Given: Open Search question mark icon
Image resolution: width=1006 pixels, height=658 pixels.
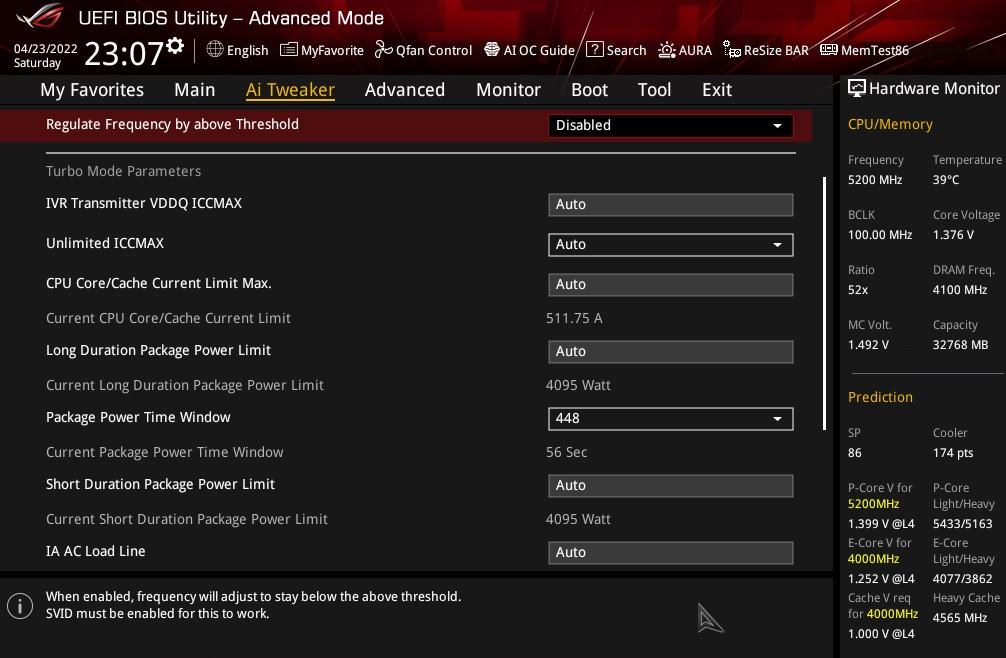Looking at the screenshot, I should [595, 49].
